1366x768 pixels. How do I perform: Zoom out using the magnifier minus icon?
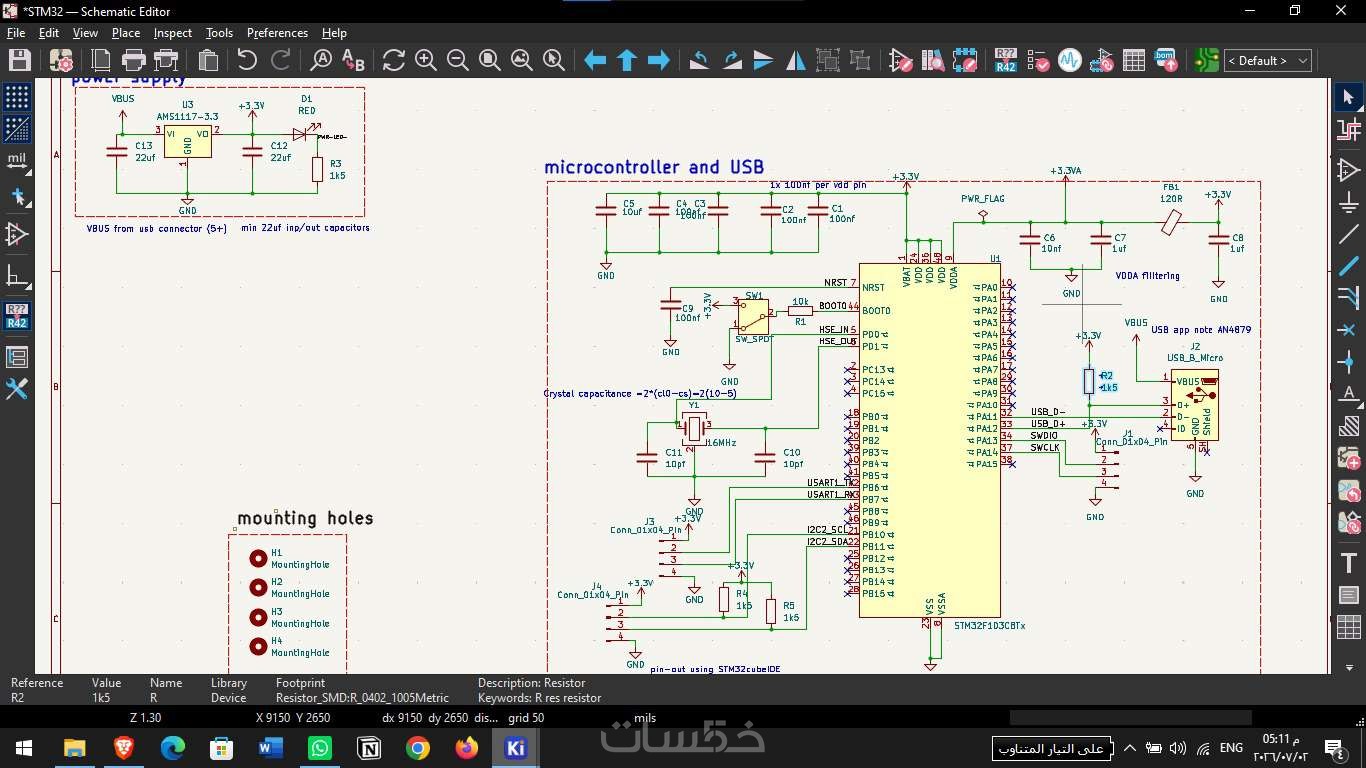(458, 60)
